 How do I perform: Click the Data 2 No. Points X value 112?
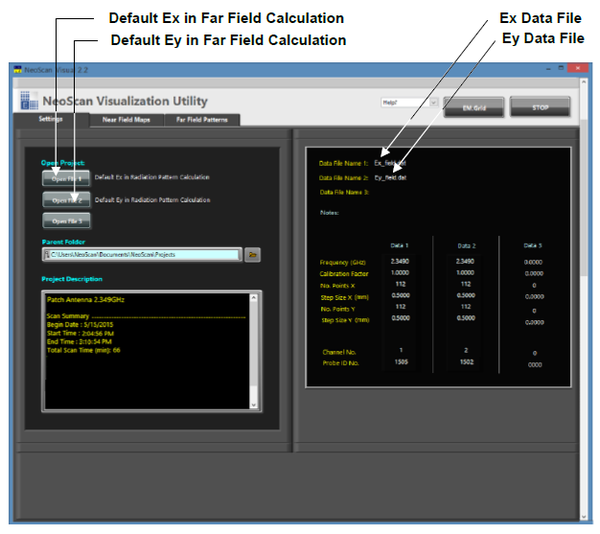point(466,284)
